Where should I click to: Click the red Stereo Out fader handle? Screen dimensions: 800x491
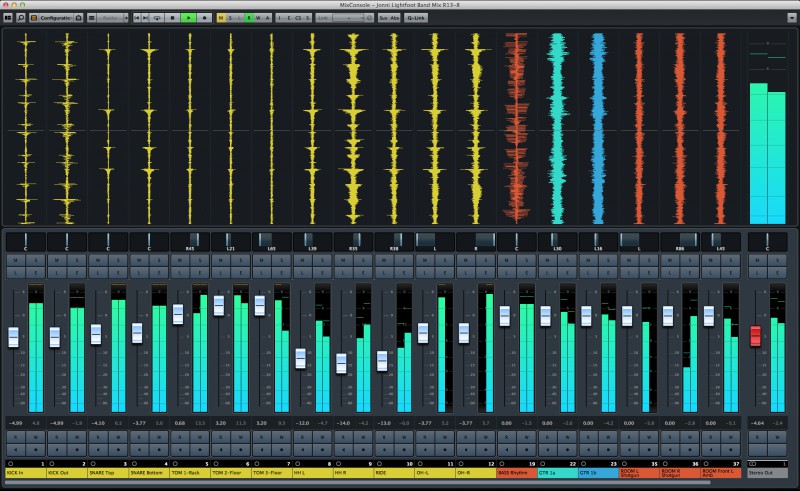pyautogui.click(x=756, y=336)
